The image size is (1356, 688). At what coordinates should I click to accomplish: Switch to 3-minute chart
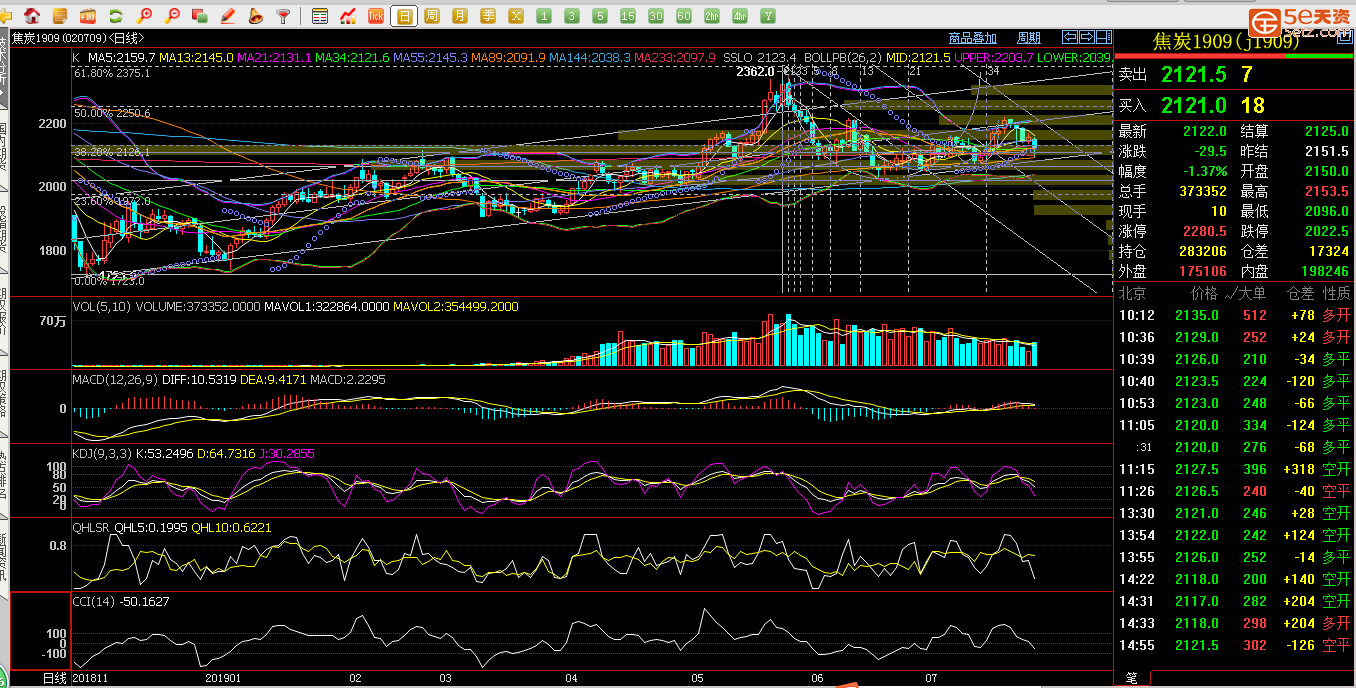click(572, 16)
